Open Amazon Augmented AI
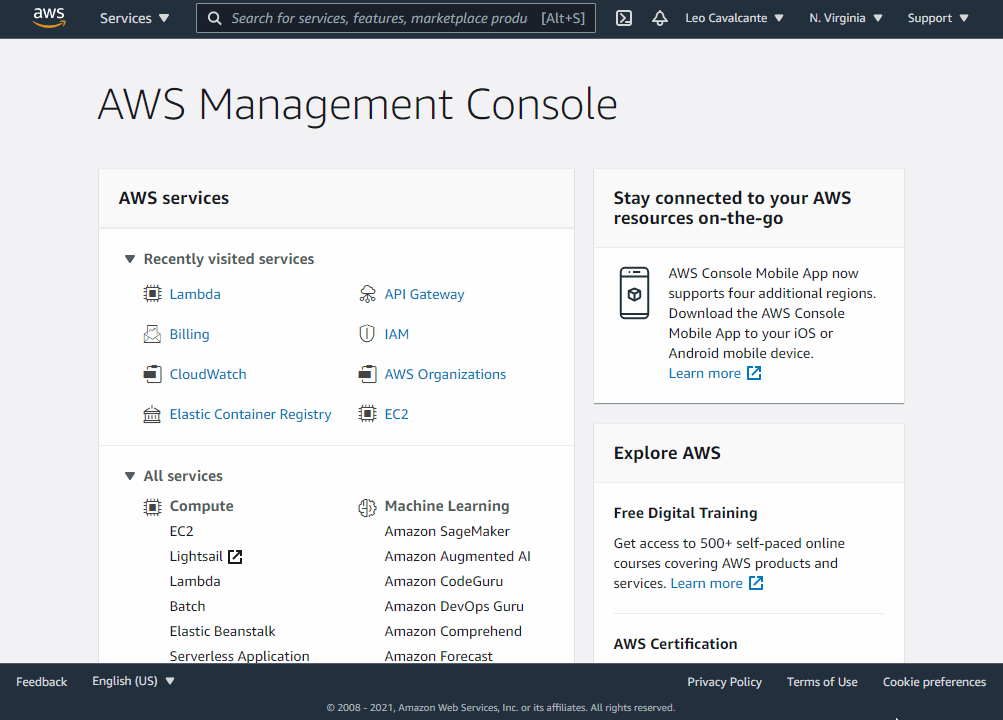1003x720 pixels. [457, 556]
